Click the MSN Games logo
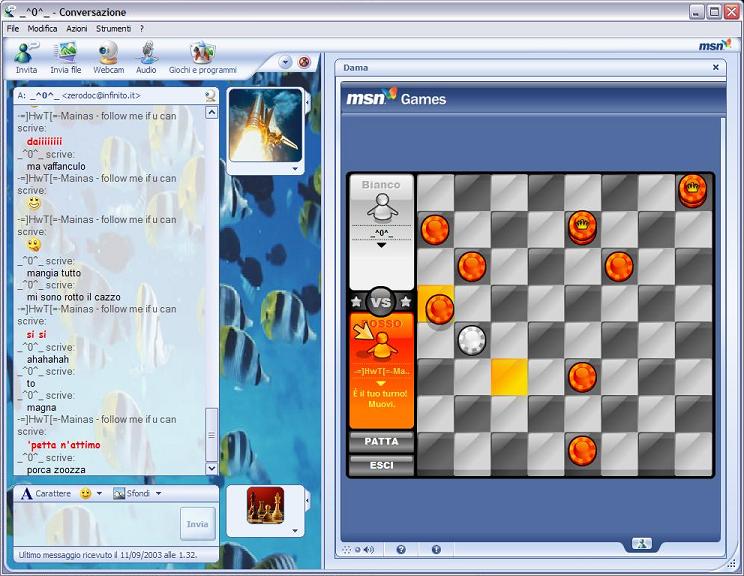This screenshot has width=744, height=576. [x=396, y=98]
